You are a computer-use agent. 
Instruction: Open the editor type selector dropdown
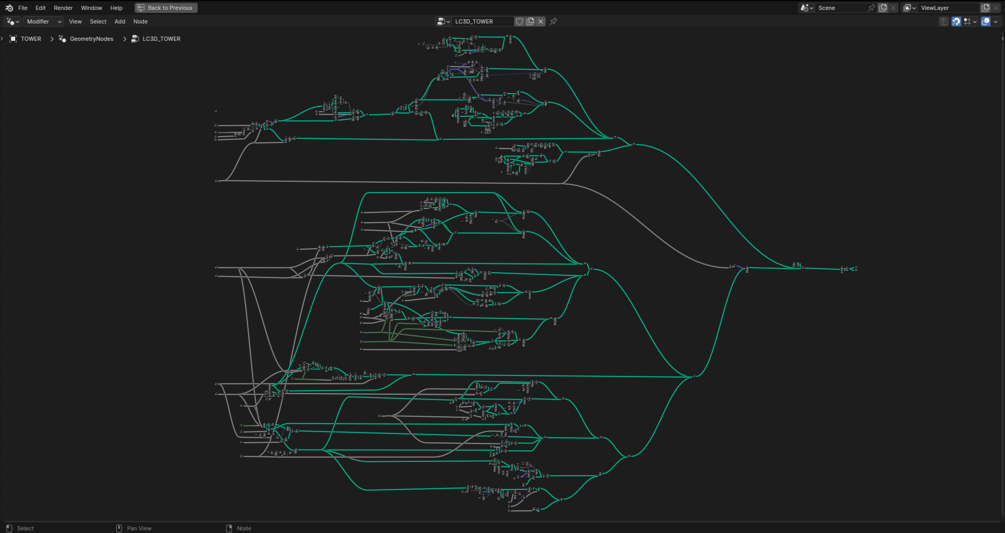click(x=13, y=21)
